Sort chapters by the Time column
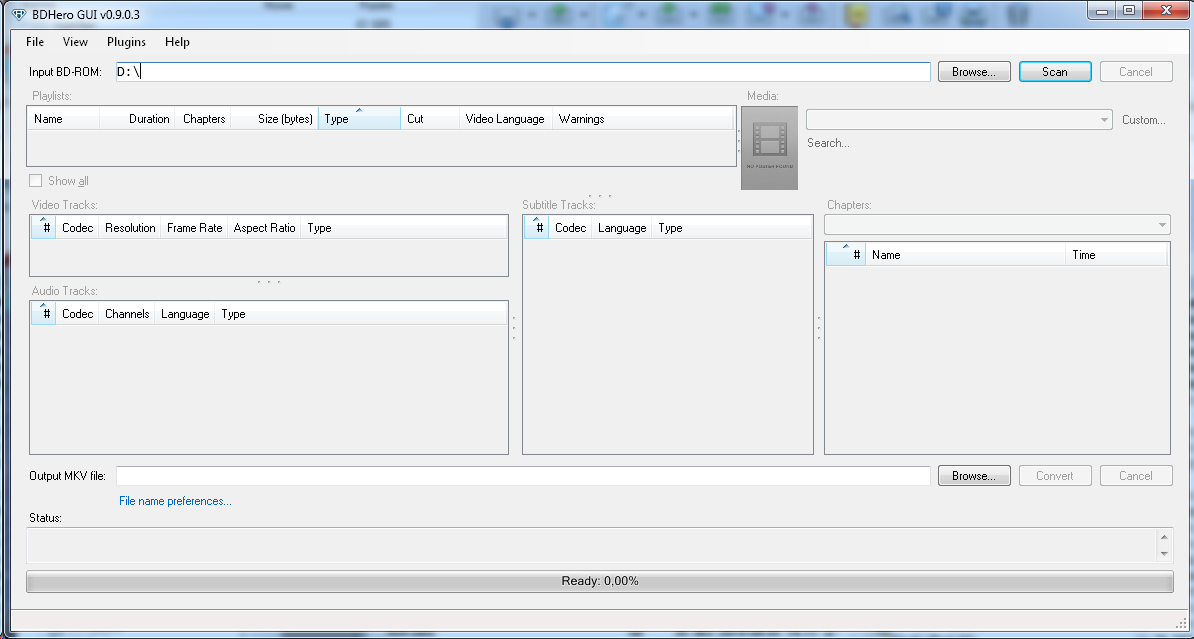 (1116, 255)
